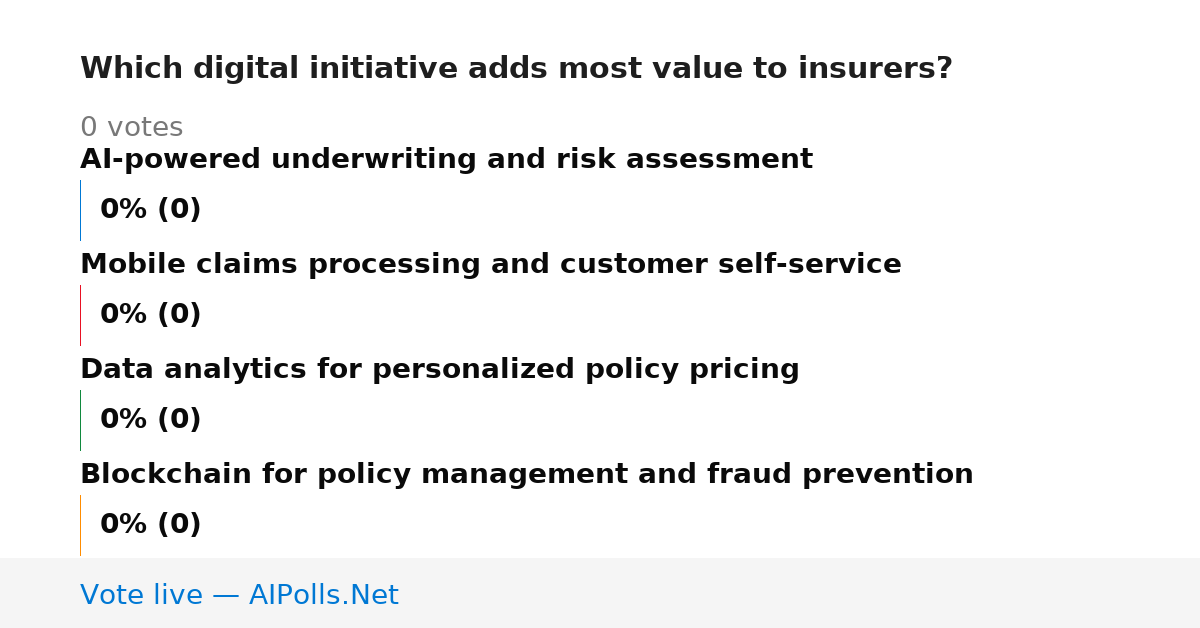Click the green bar for Data analytics
The width and height of the screenshot is (1200, 628).
80,420
